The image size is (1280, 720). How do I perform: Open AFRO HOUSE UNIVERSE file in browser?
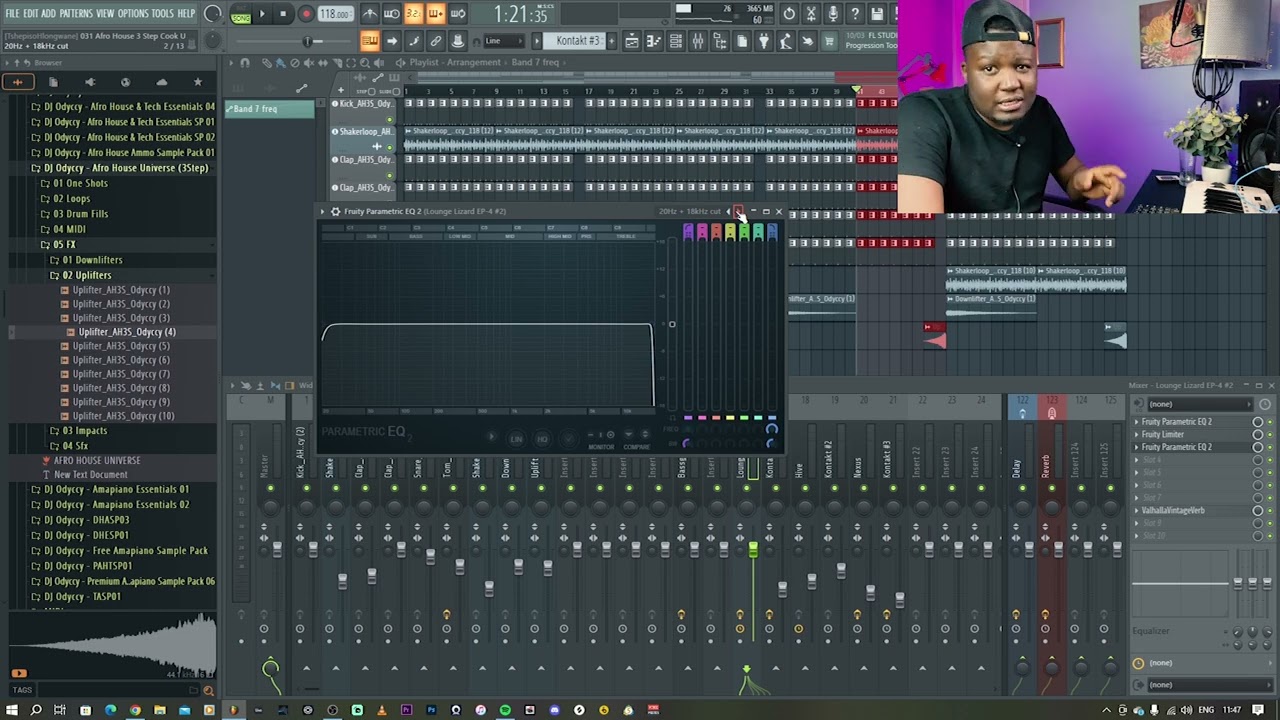(97, 460)
